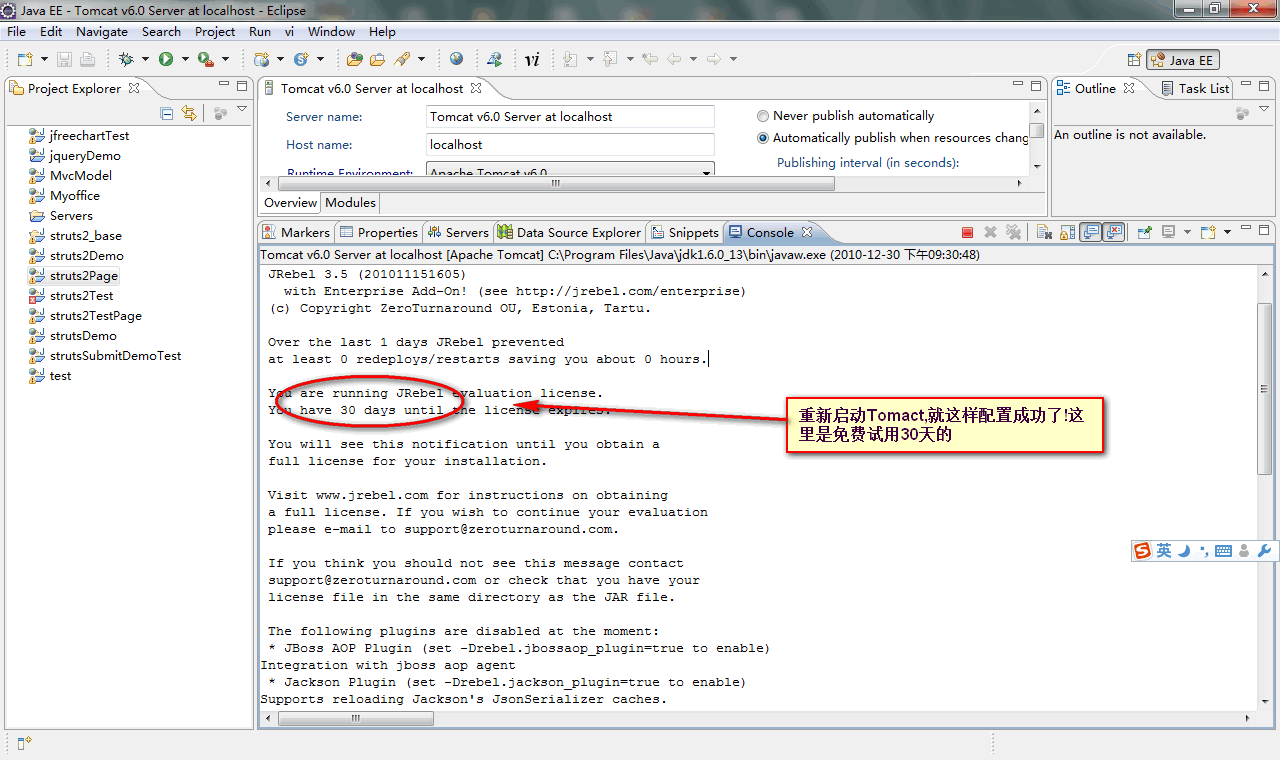Open the Debug configurations dropdown arrow
The width and height of the screenshot is (1280, 760).
144,60
